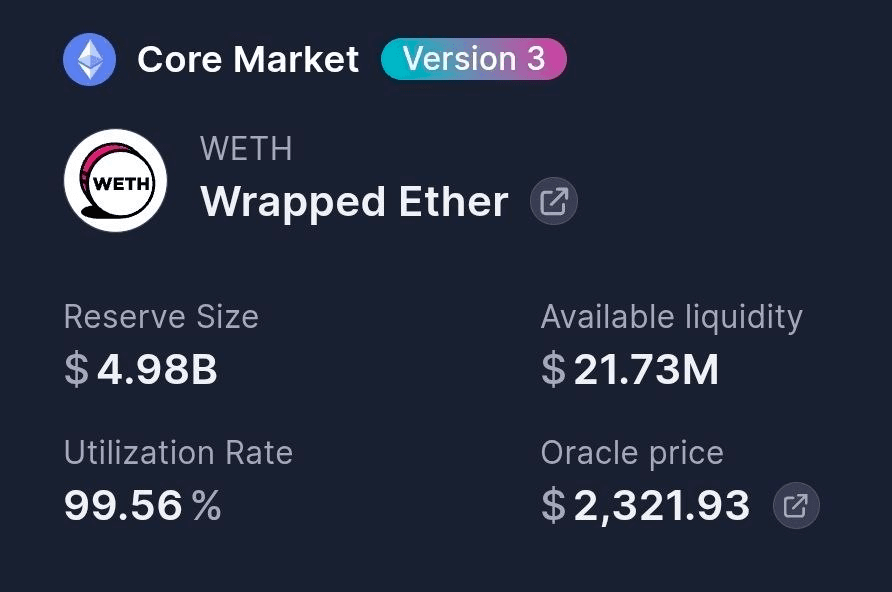This screenshot has width=892, height=592.
Task: Click the Available liquidity label
Action: 671,317
